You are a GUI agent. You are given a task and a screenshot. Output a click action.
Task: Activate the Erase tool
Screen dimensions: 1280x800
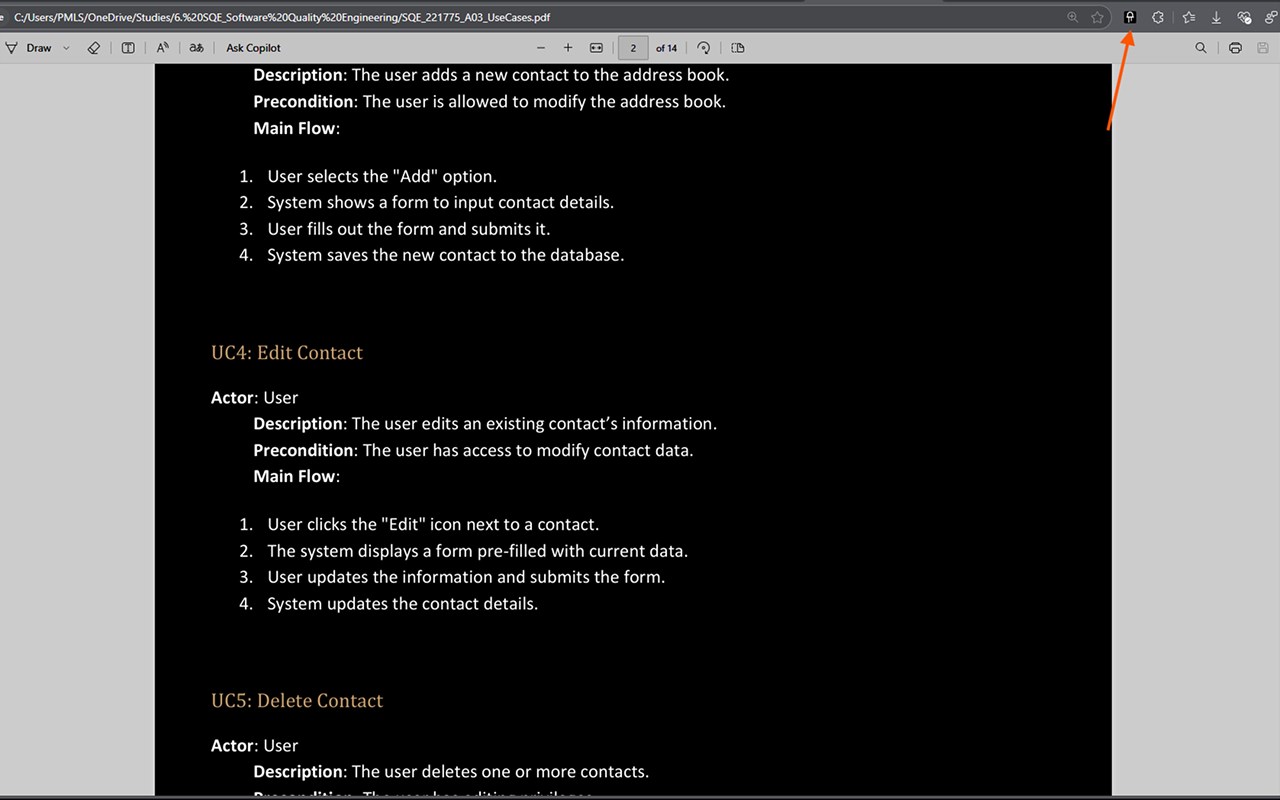coord(94,48)
